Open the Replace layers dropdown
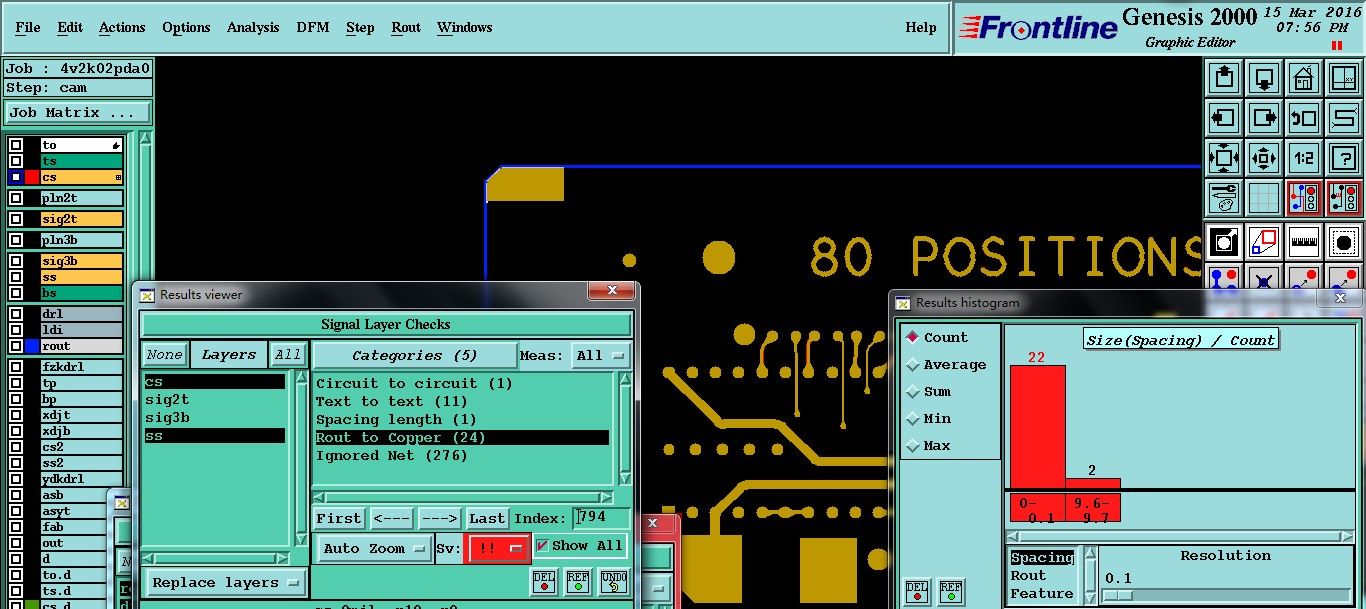 coord(227,582)
